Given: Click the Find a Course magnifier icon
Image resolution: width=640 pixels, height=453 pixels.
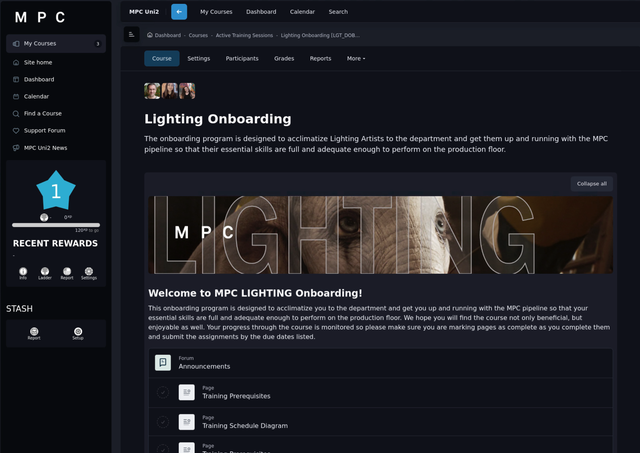Looking at the screenshot, I should 16,114.
